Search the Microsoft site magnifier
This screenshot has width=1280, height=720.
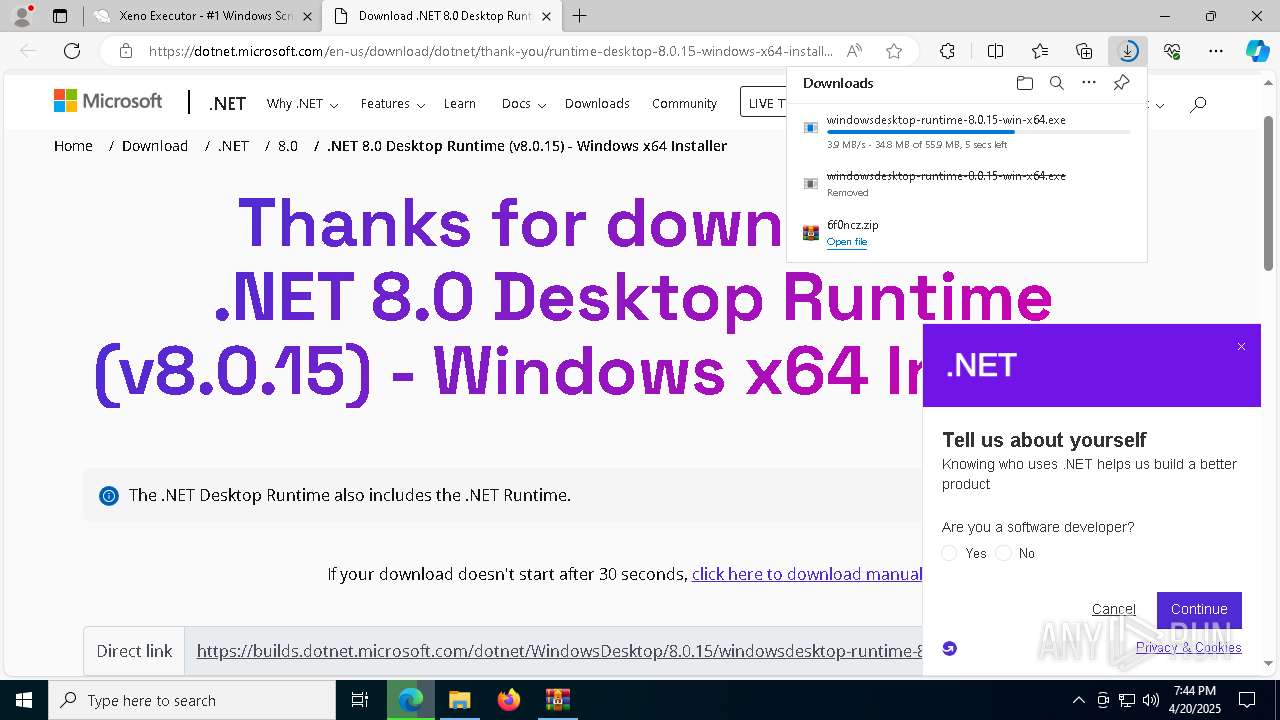point(1198,104)
